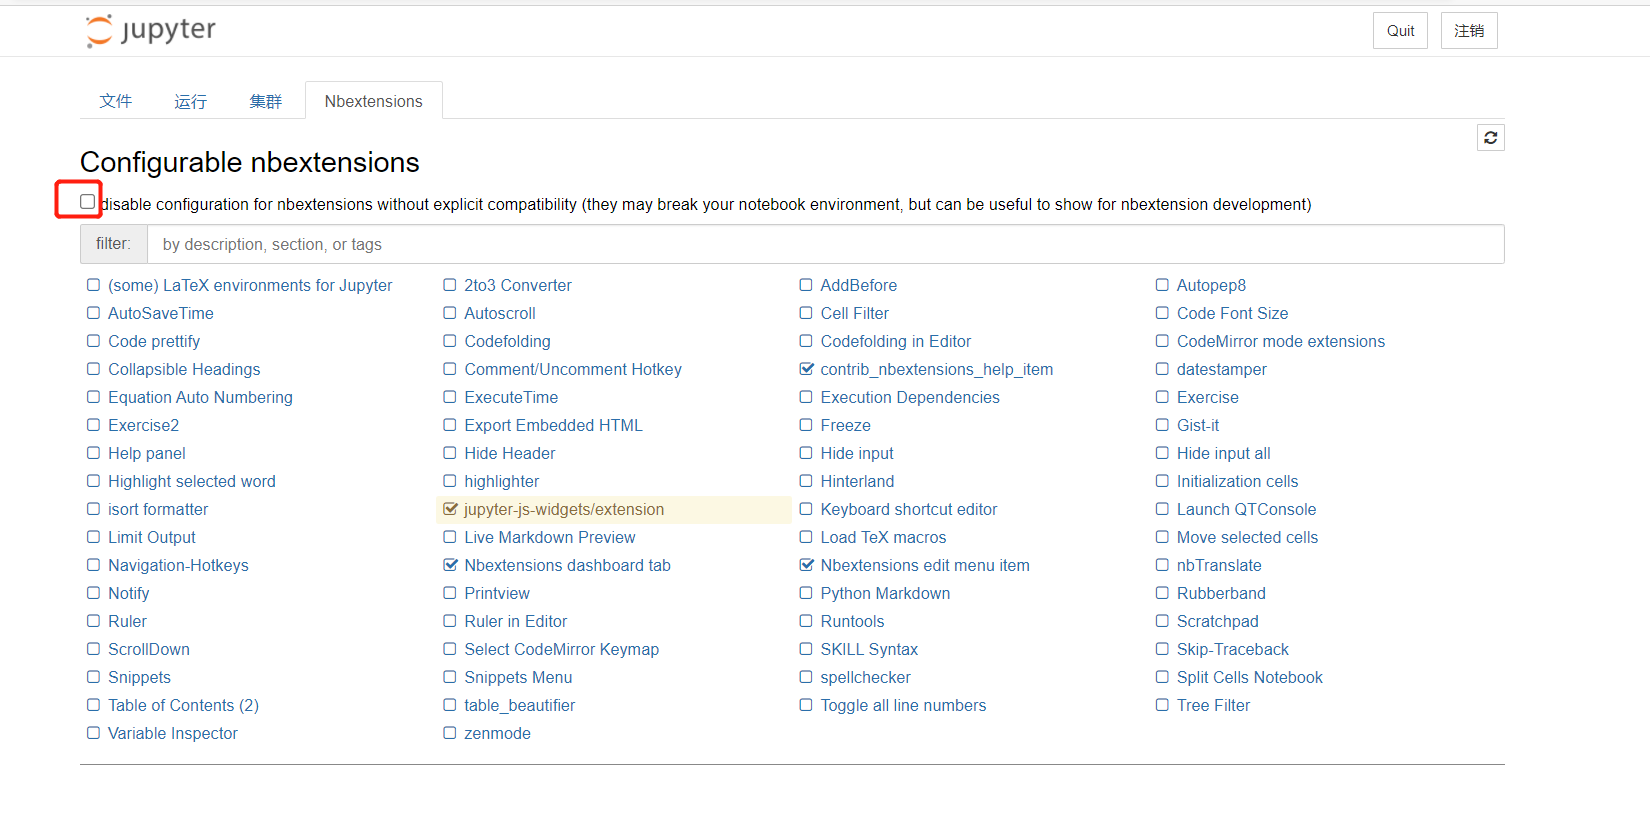Enable the AutoSaveTime checkbox
The height and width of the screenshot is (828, 1650).
[x=93, y=313]
